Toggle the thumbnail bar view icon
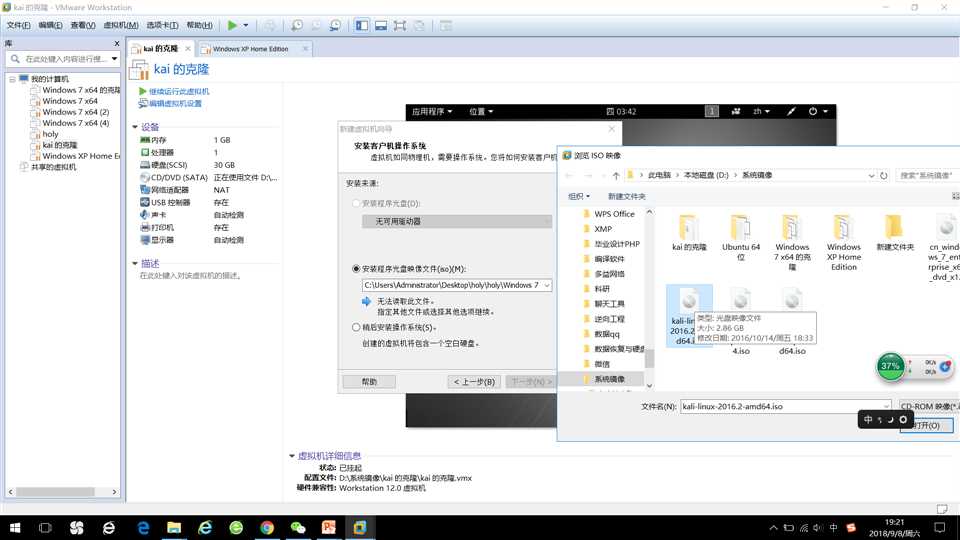The width and height of the screenshot is (960, 540). click(381, 25)
